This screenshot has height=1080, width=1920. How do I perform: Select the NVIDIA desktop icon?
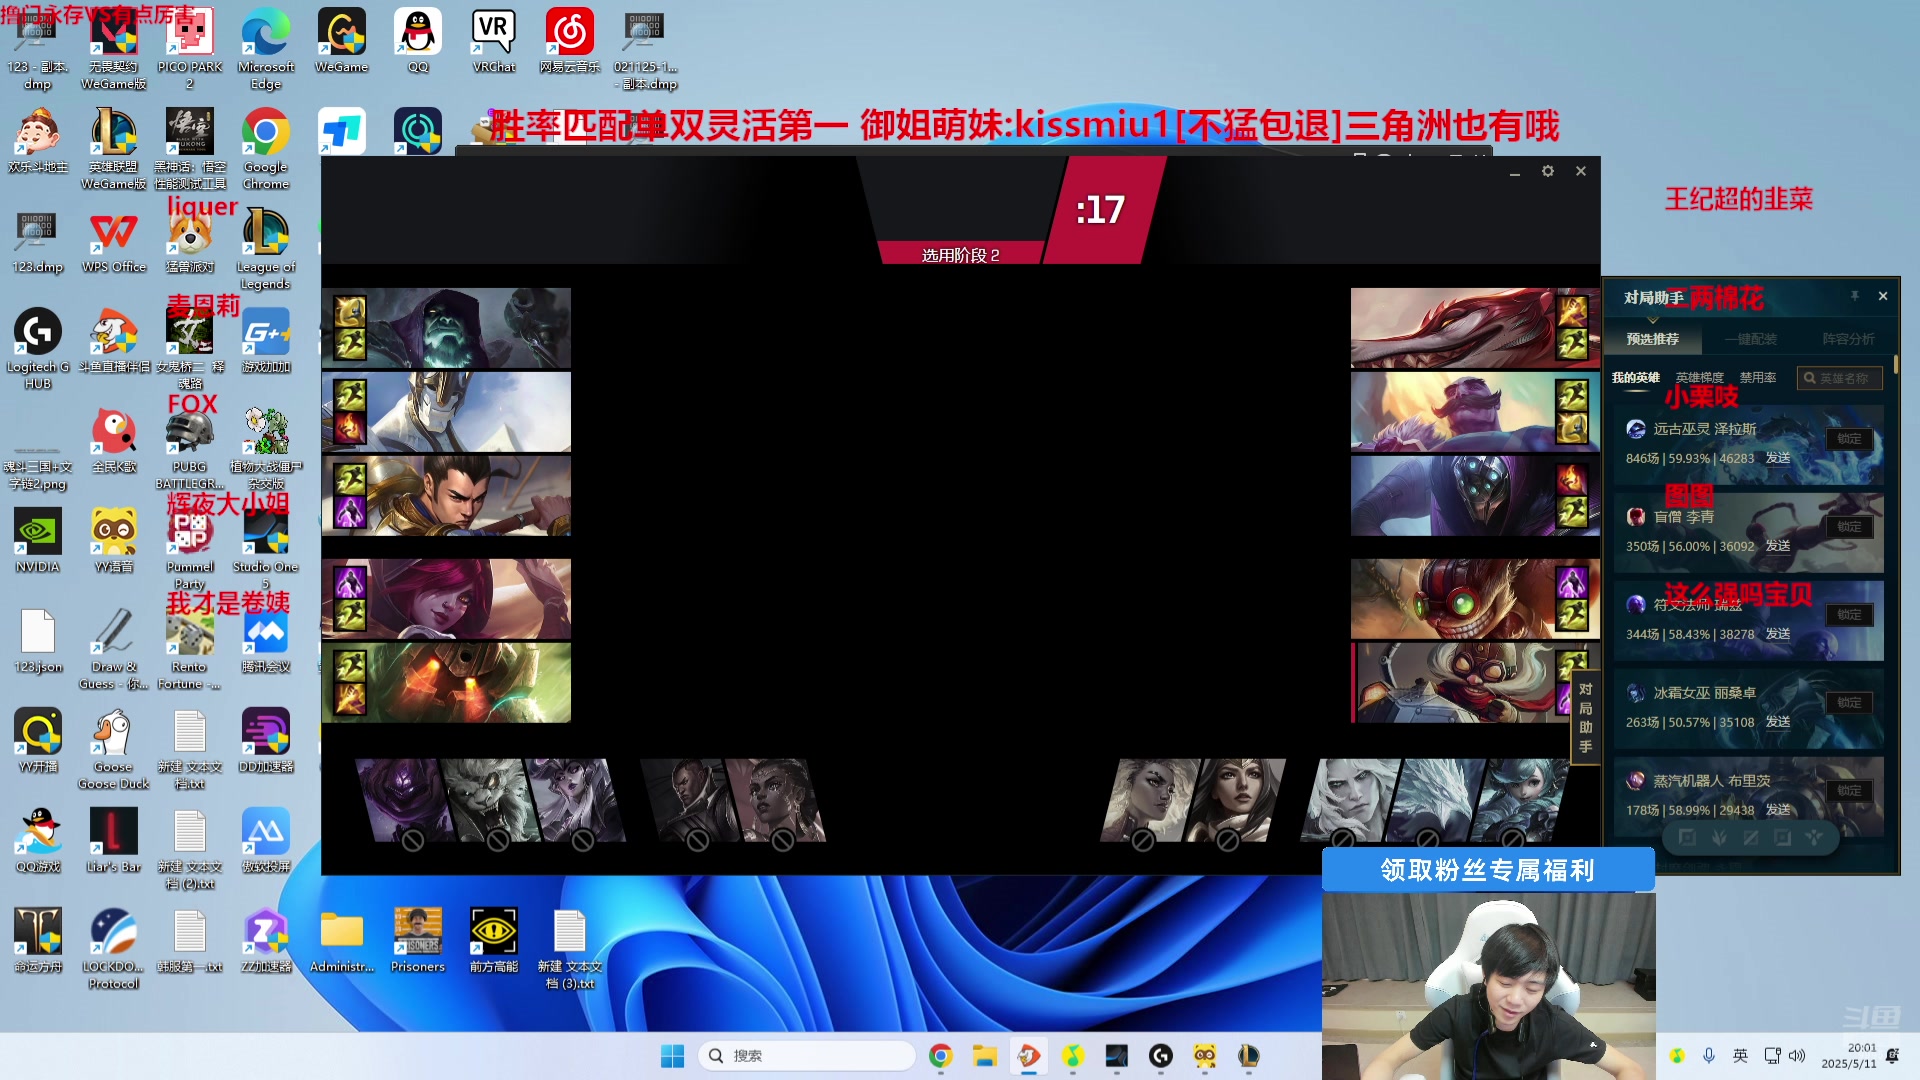(x=38, y=541)
